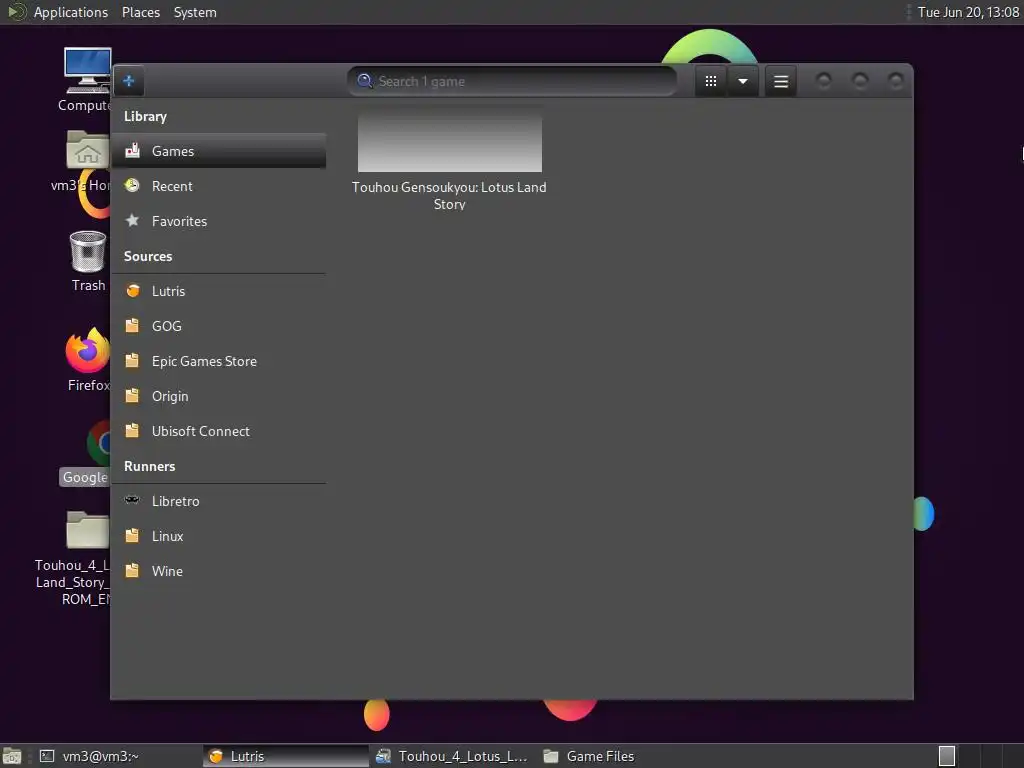Select the Libretro runner
Viewport: 1024px width, 768px height.
click(219, 501)
